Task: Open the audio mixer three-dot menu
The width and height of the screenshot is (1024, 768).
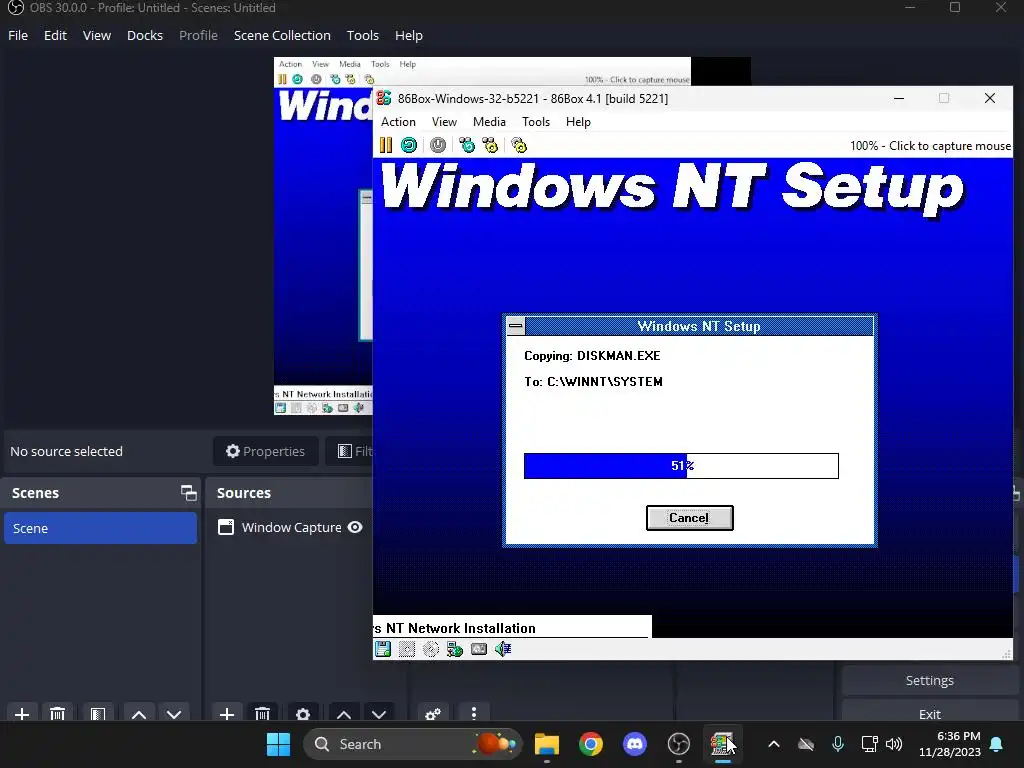Action: point(474,714)
